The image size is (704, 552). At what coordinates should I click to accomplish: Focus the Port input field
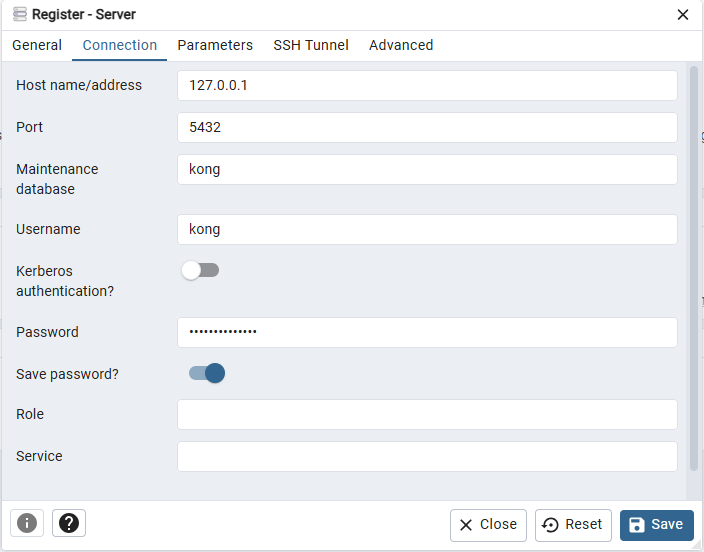click(427, 128)
